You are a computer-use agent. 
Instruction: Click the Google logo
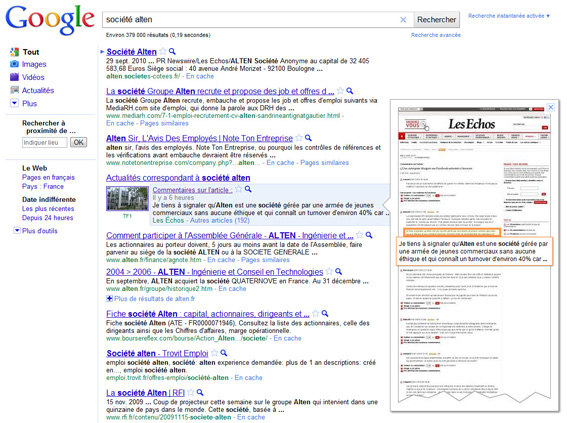coord(50,20)
